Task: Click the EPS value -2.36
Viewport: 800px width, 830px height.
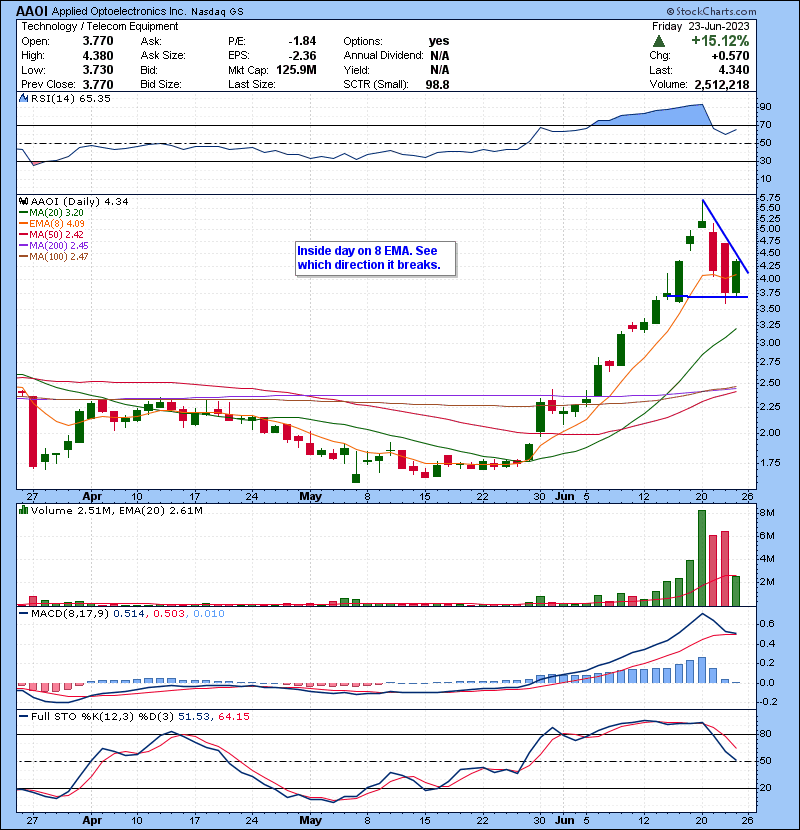Action: (302, 56)
